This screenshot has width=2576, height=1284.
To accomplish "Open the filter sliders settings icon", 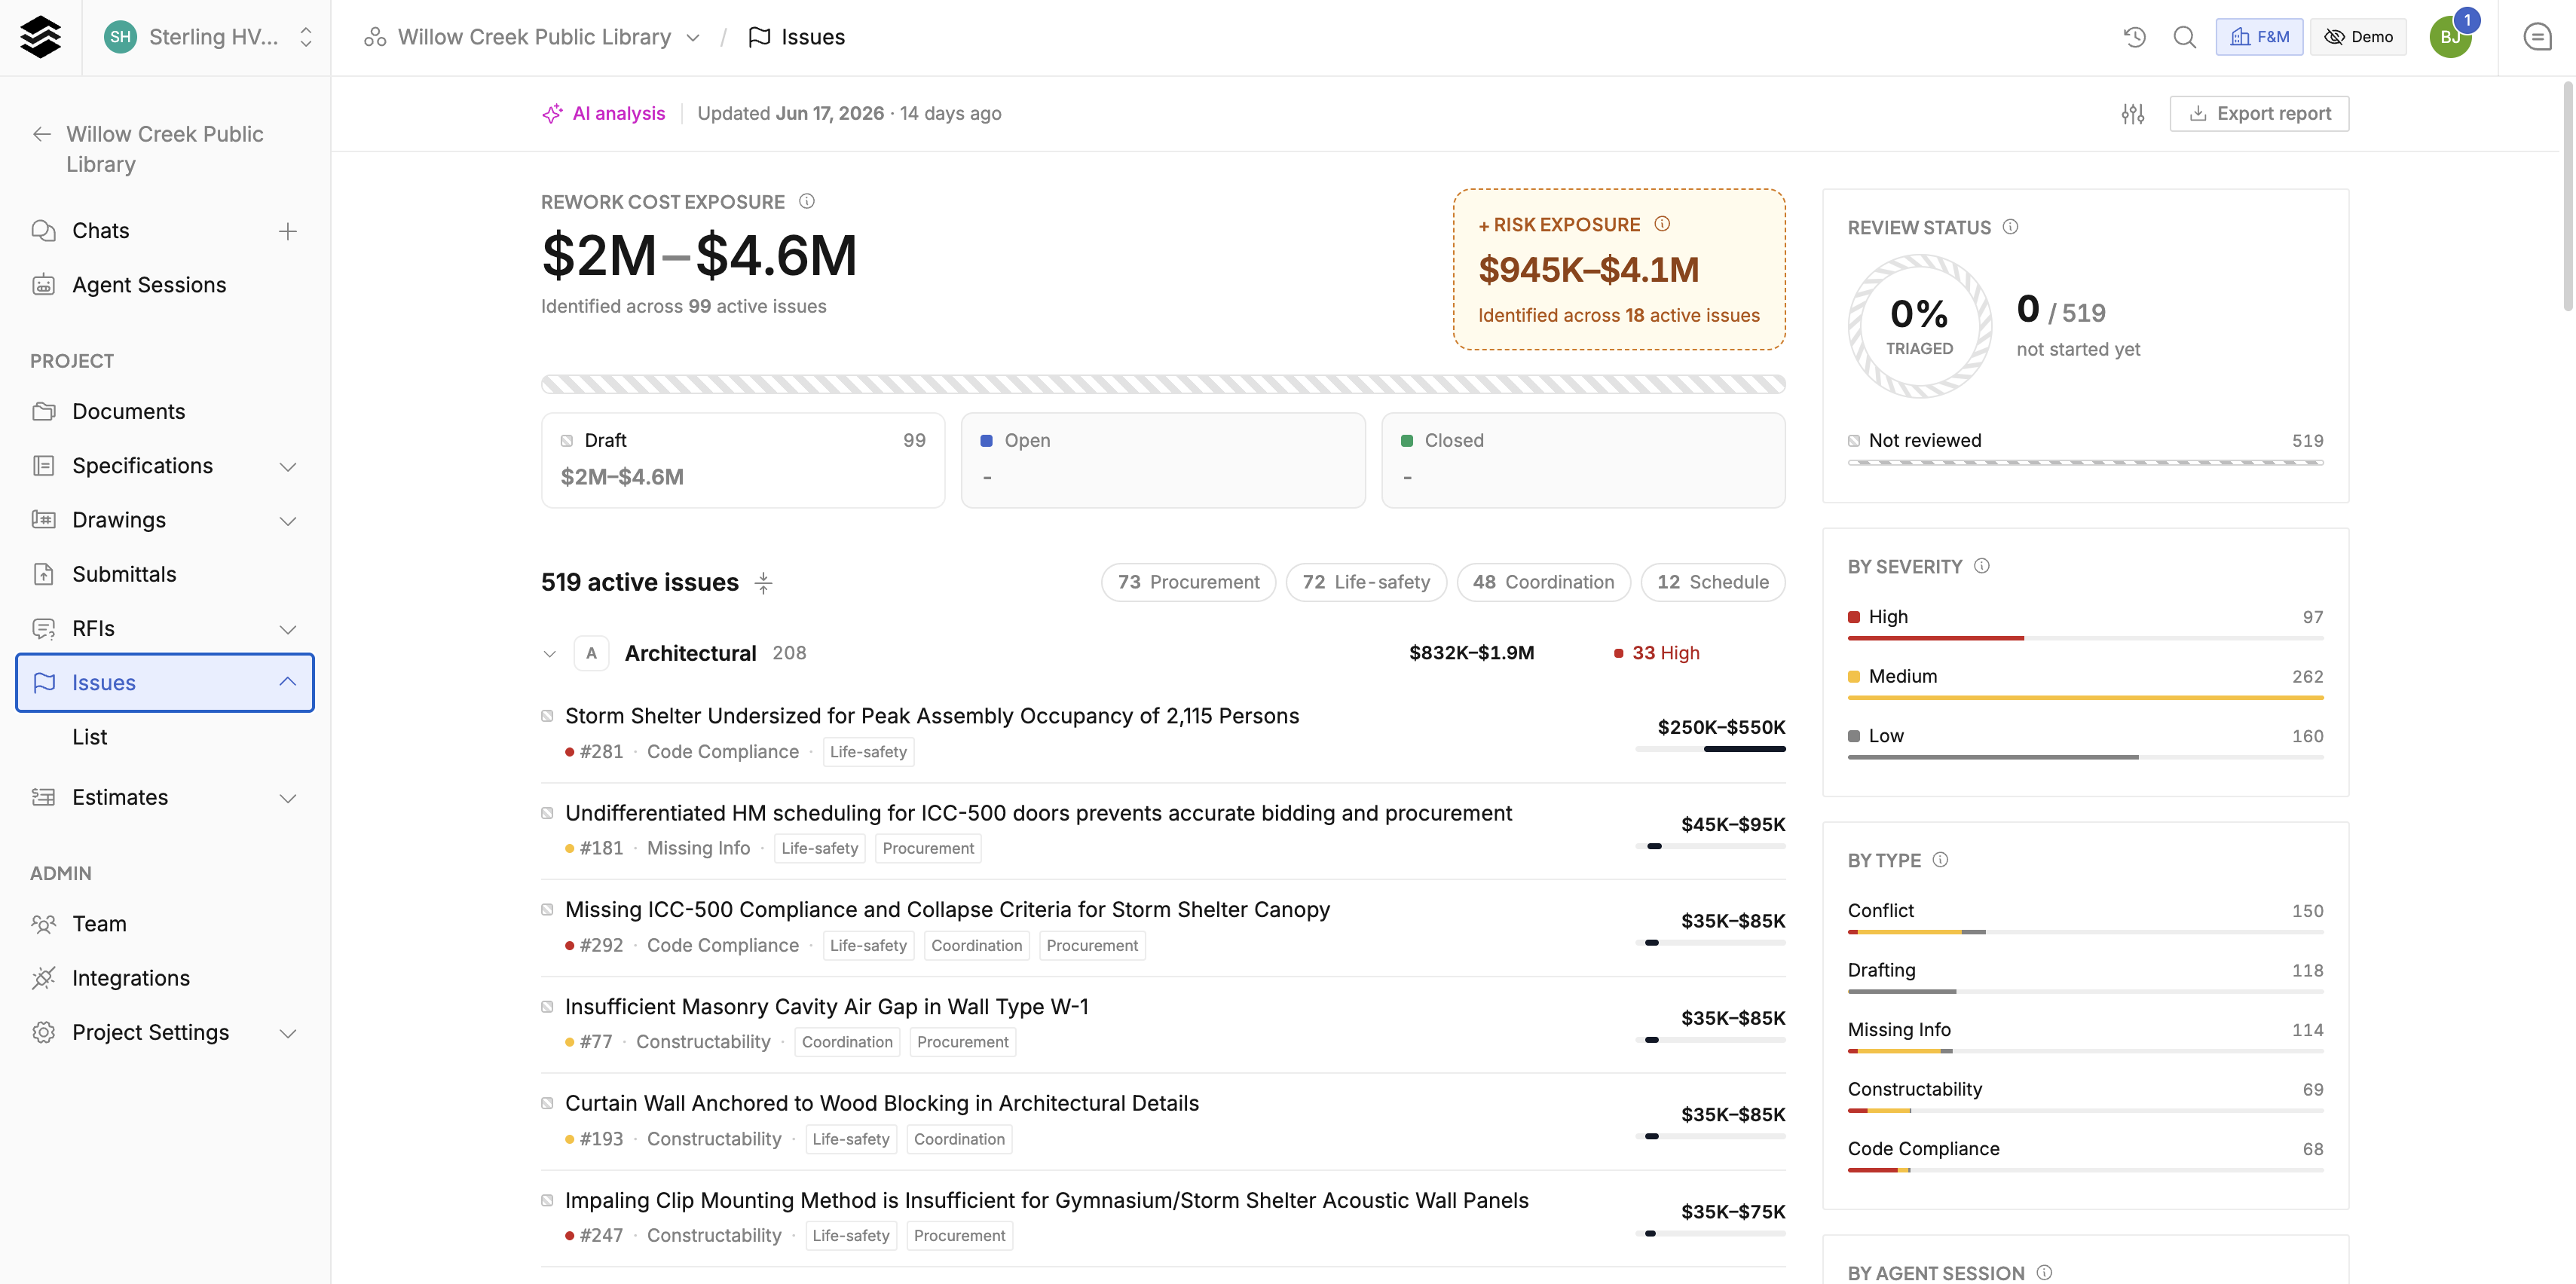I will tap(2133, 114).
